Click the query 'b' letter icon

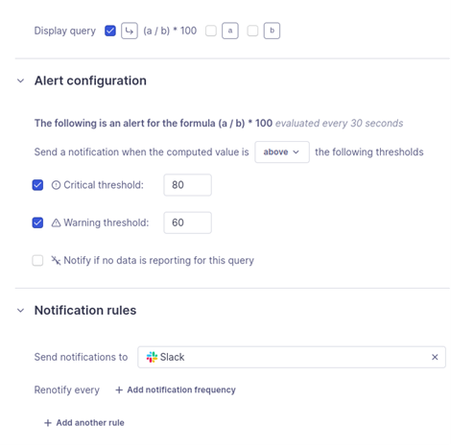point(272,31)
